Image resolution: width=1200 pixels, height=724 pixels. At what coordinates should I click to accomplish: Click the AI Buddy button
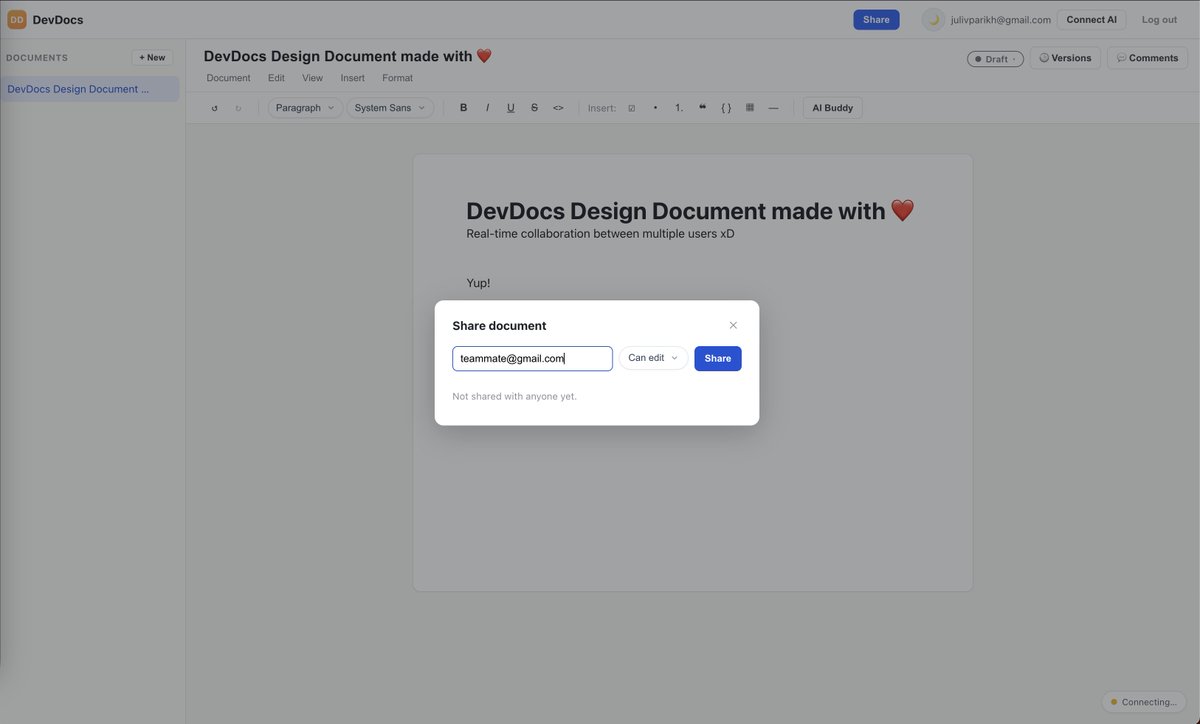(832, 108)
